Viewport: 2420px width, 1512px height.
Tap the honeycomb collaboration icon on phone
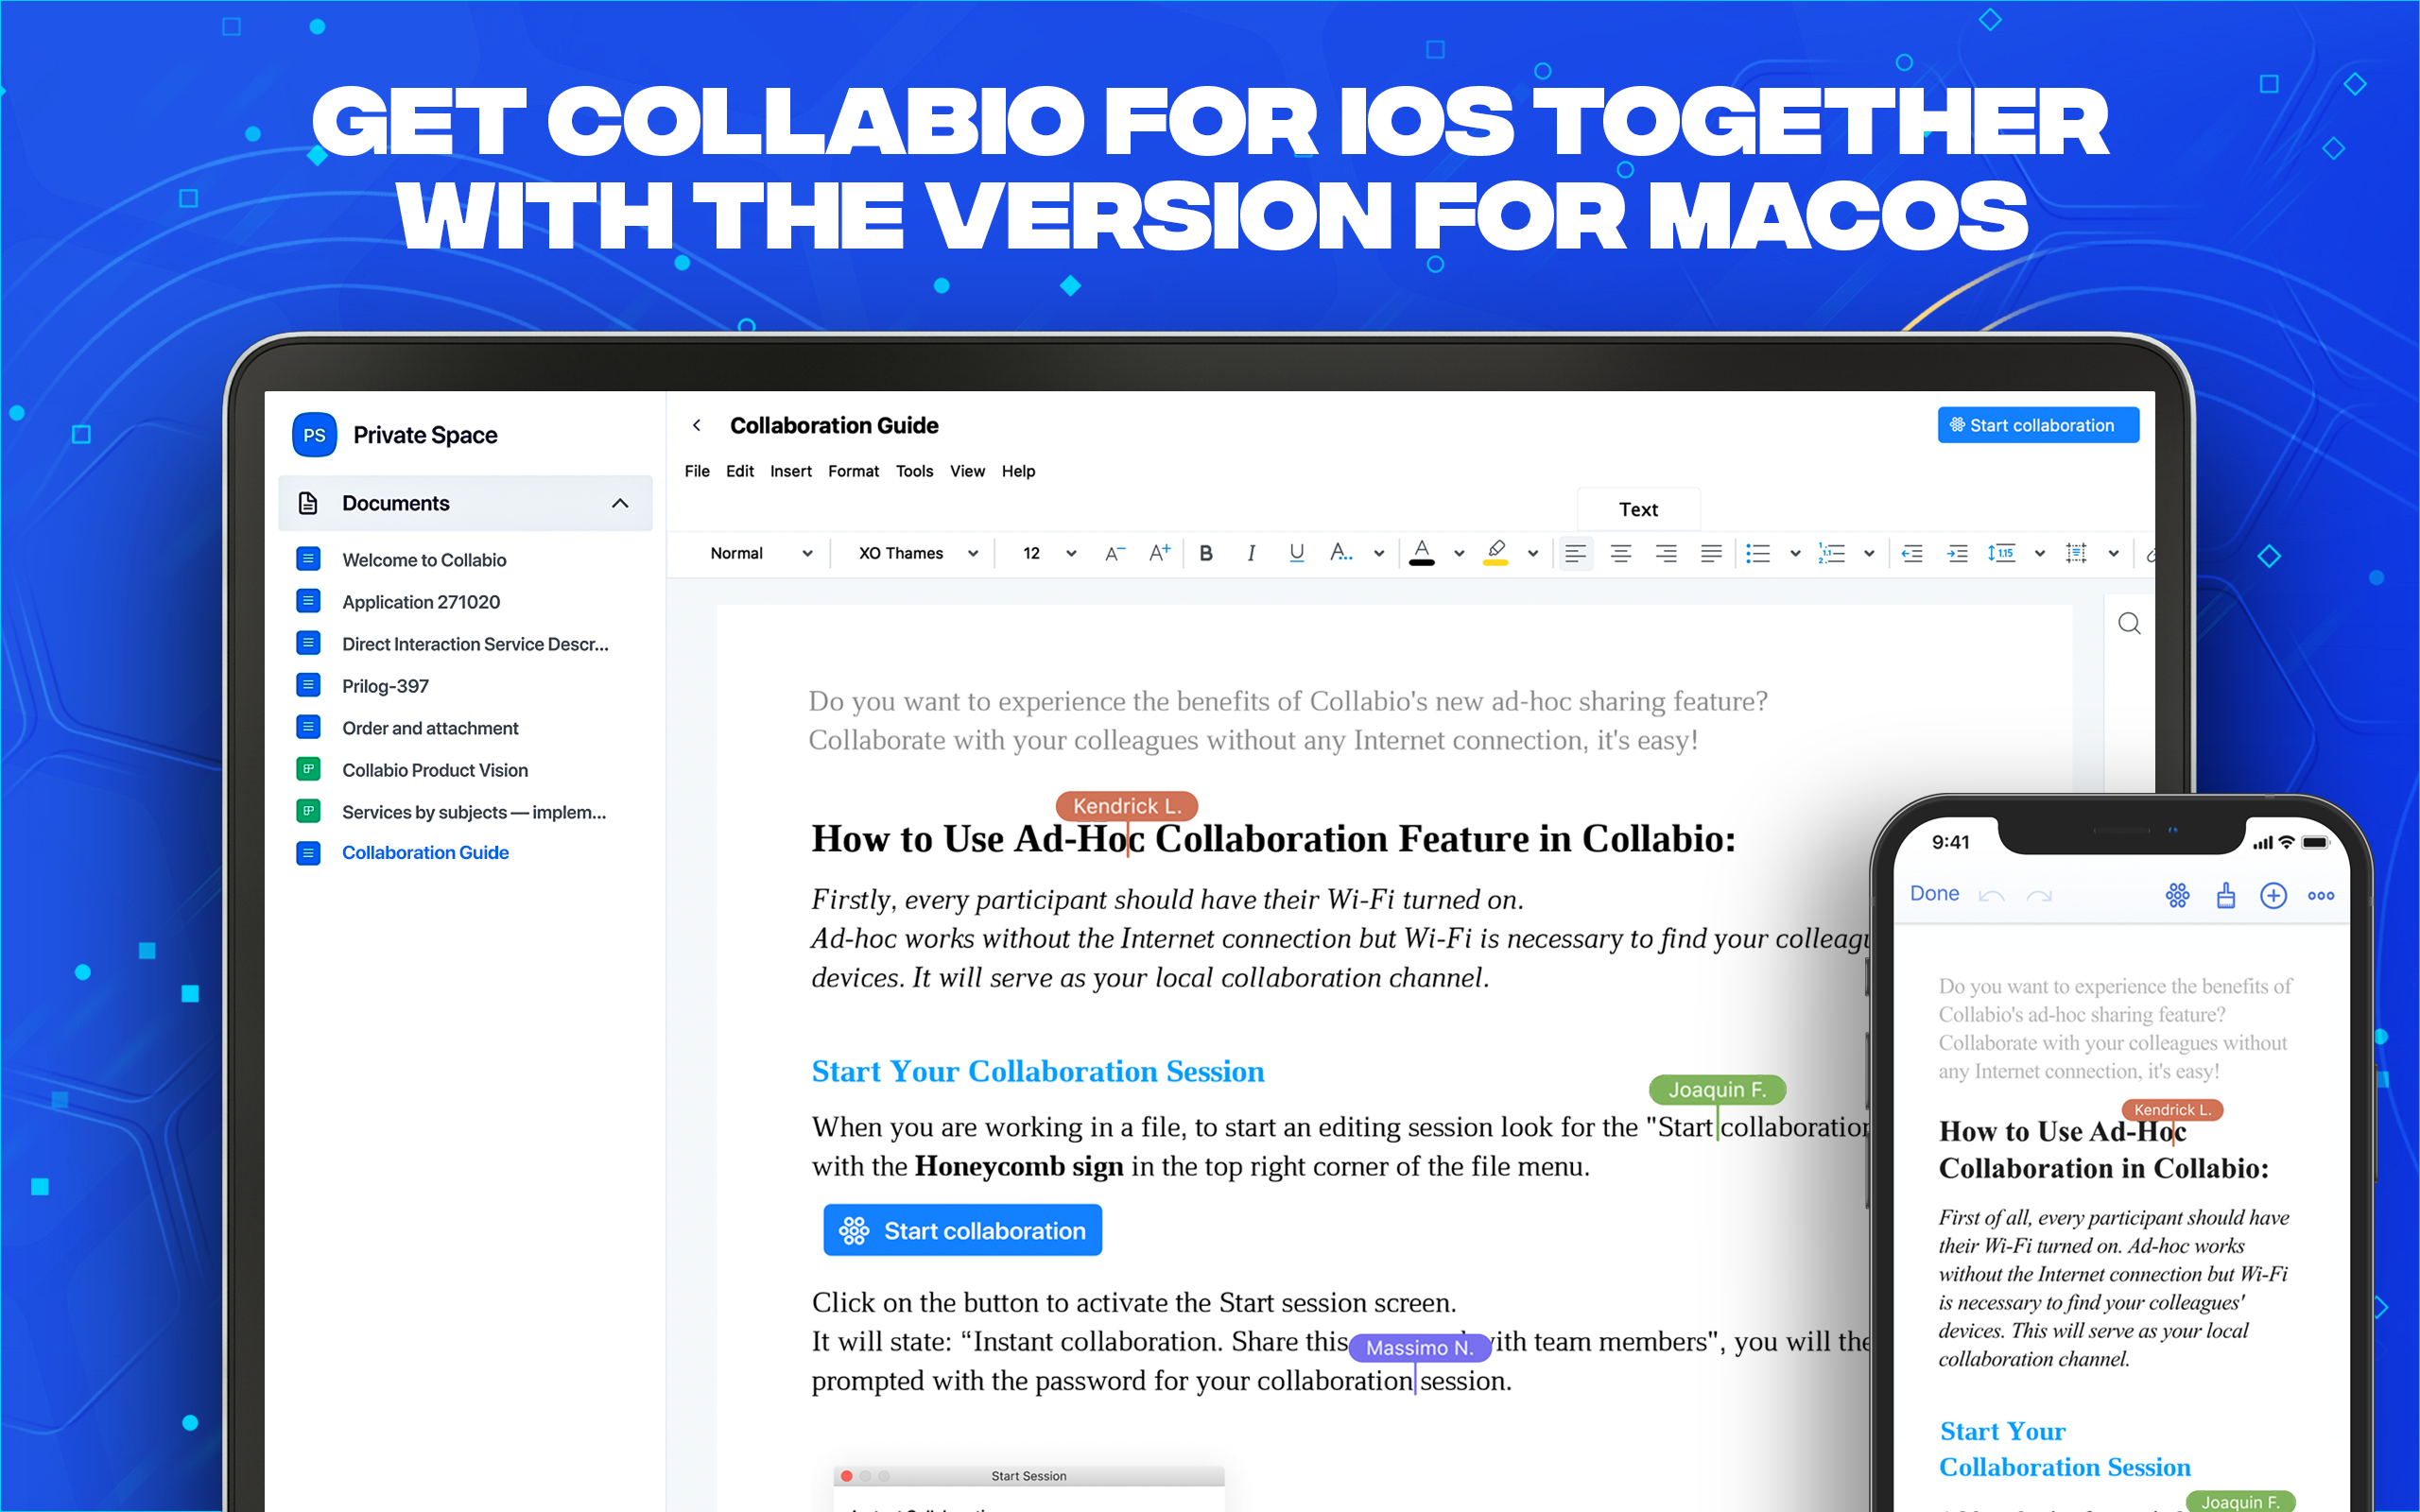2177,895
